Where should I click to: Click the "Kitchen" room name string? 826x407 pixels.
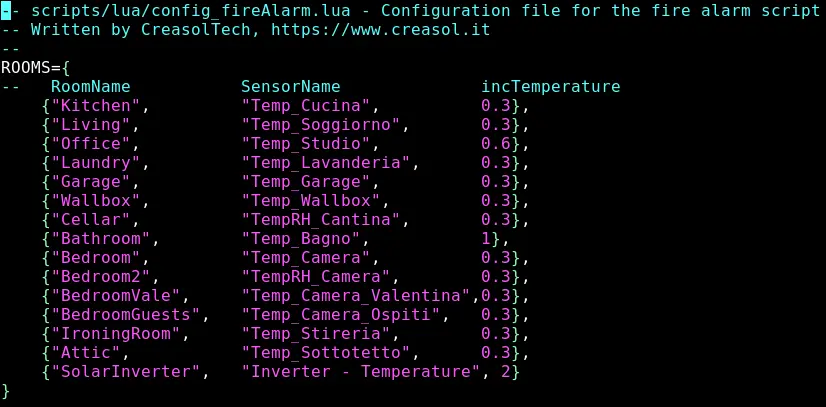pos(96,106)
